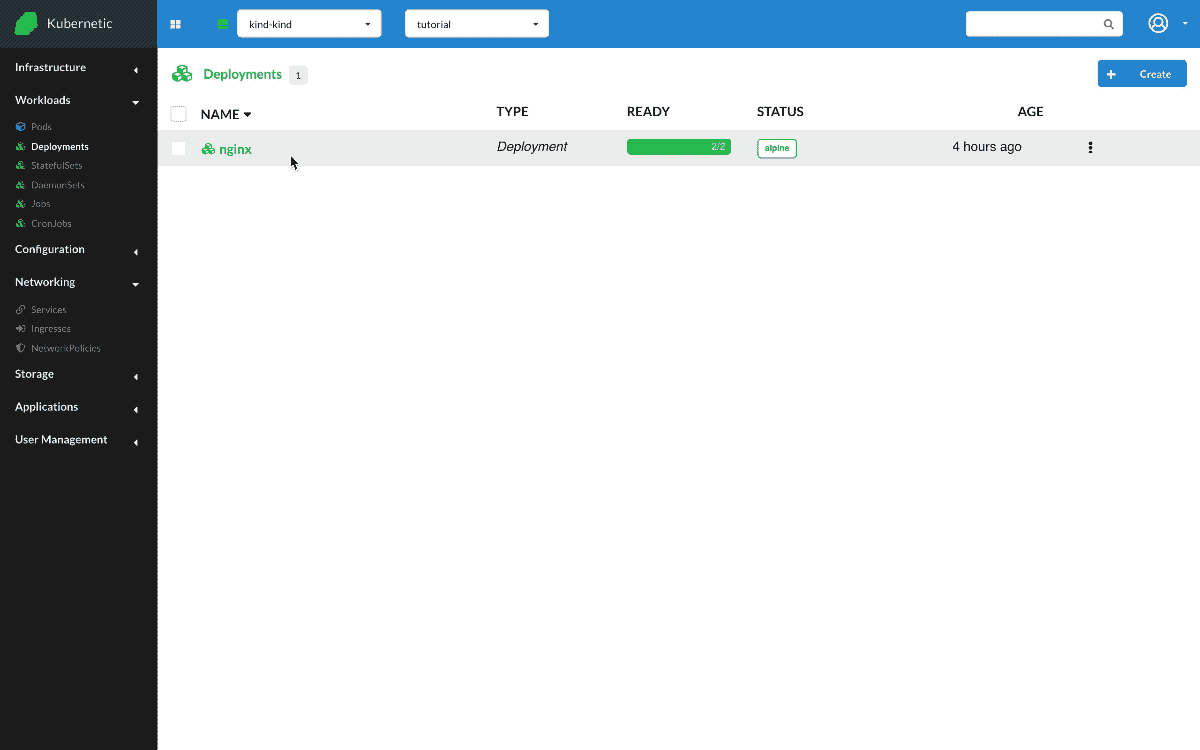
Task: Click the TYPE column header
Action: point(512,112)
